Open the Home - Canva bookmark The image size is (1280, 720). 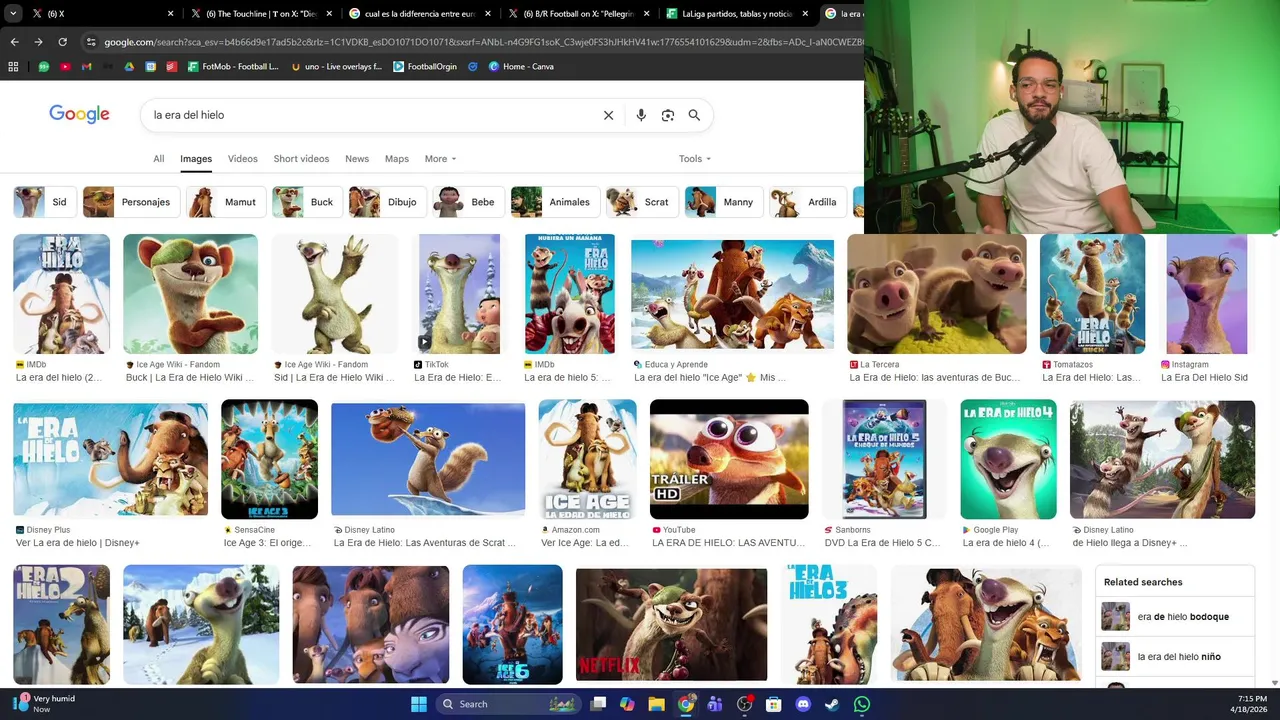(x=521, y=67)
